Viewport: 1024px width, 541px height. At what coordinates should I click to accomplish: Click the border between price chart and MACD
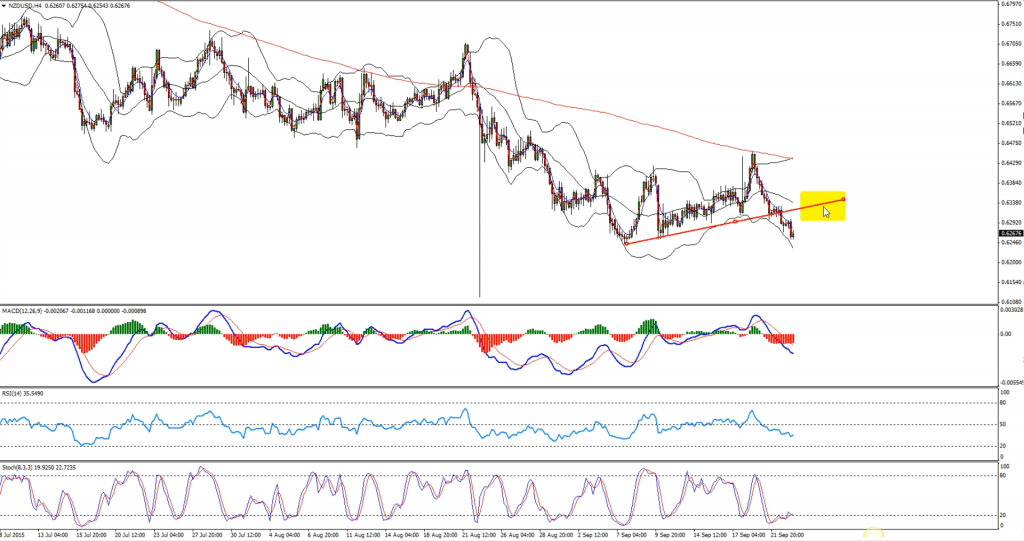(x=500, y=305)
